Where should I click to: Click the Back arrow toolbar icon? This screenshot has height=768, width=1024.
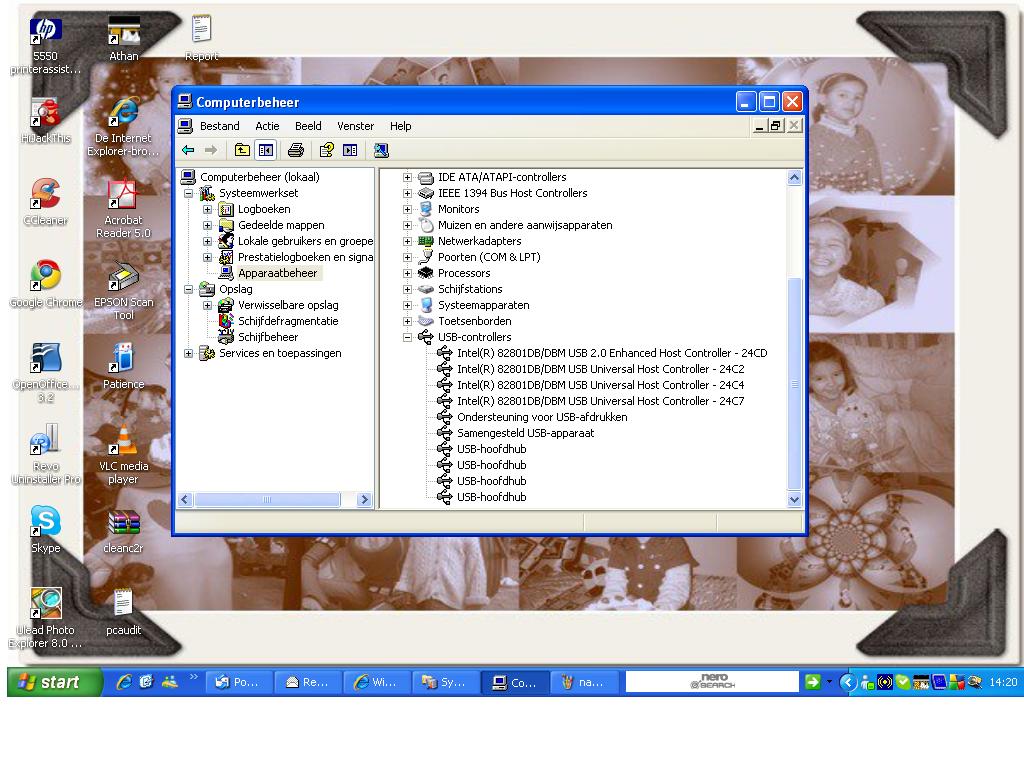[x=188, y=150]
